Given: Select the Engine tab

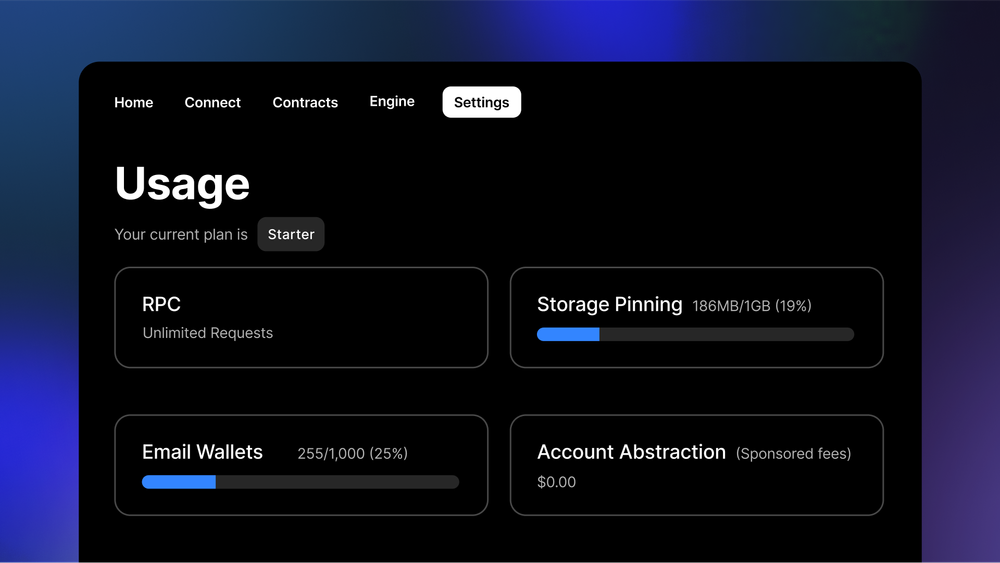Looking at the screenshot, I should 392,102.
